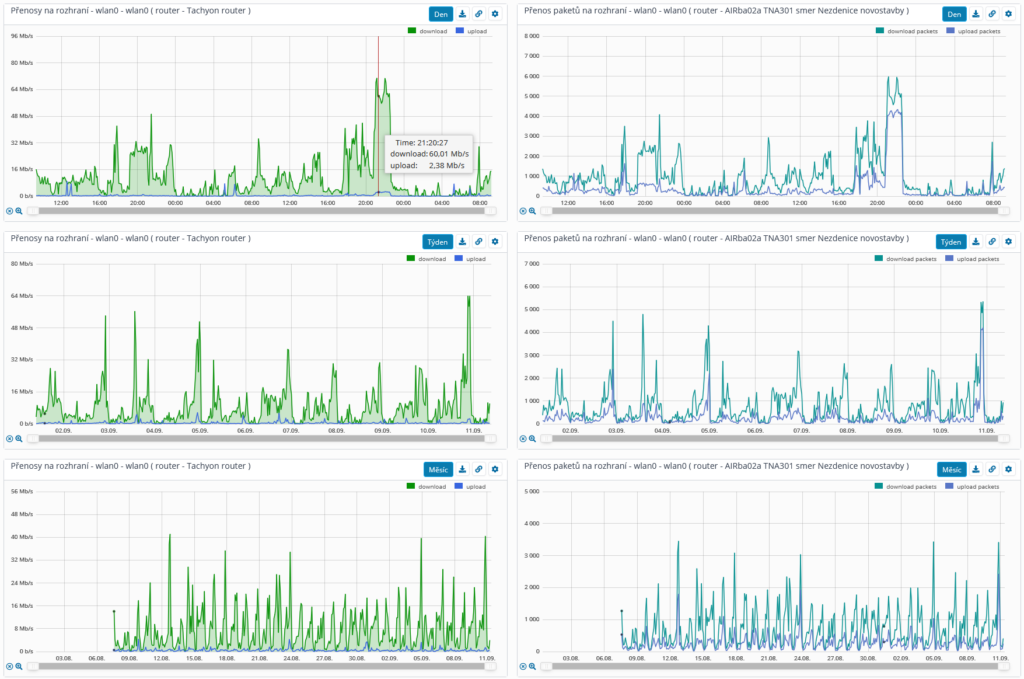Toggle download series in Tachyon Den chart legend
1024x679 pixels.
pos(428,31)
